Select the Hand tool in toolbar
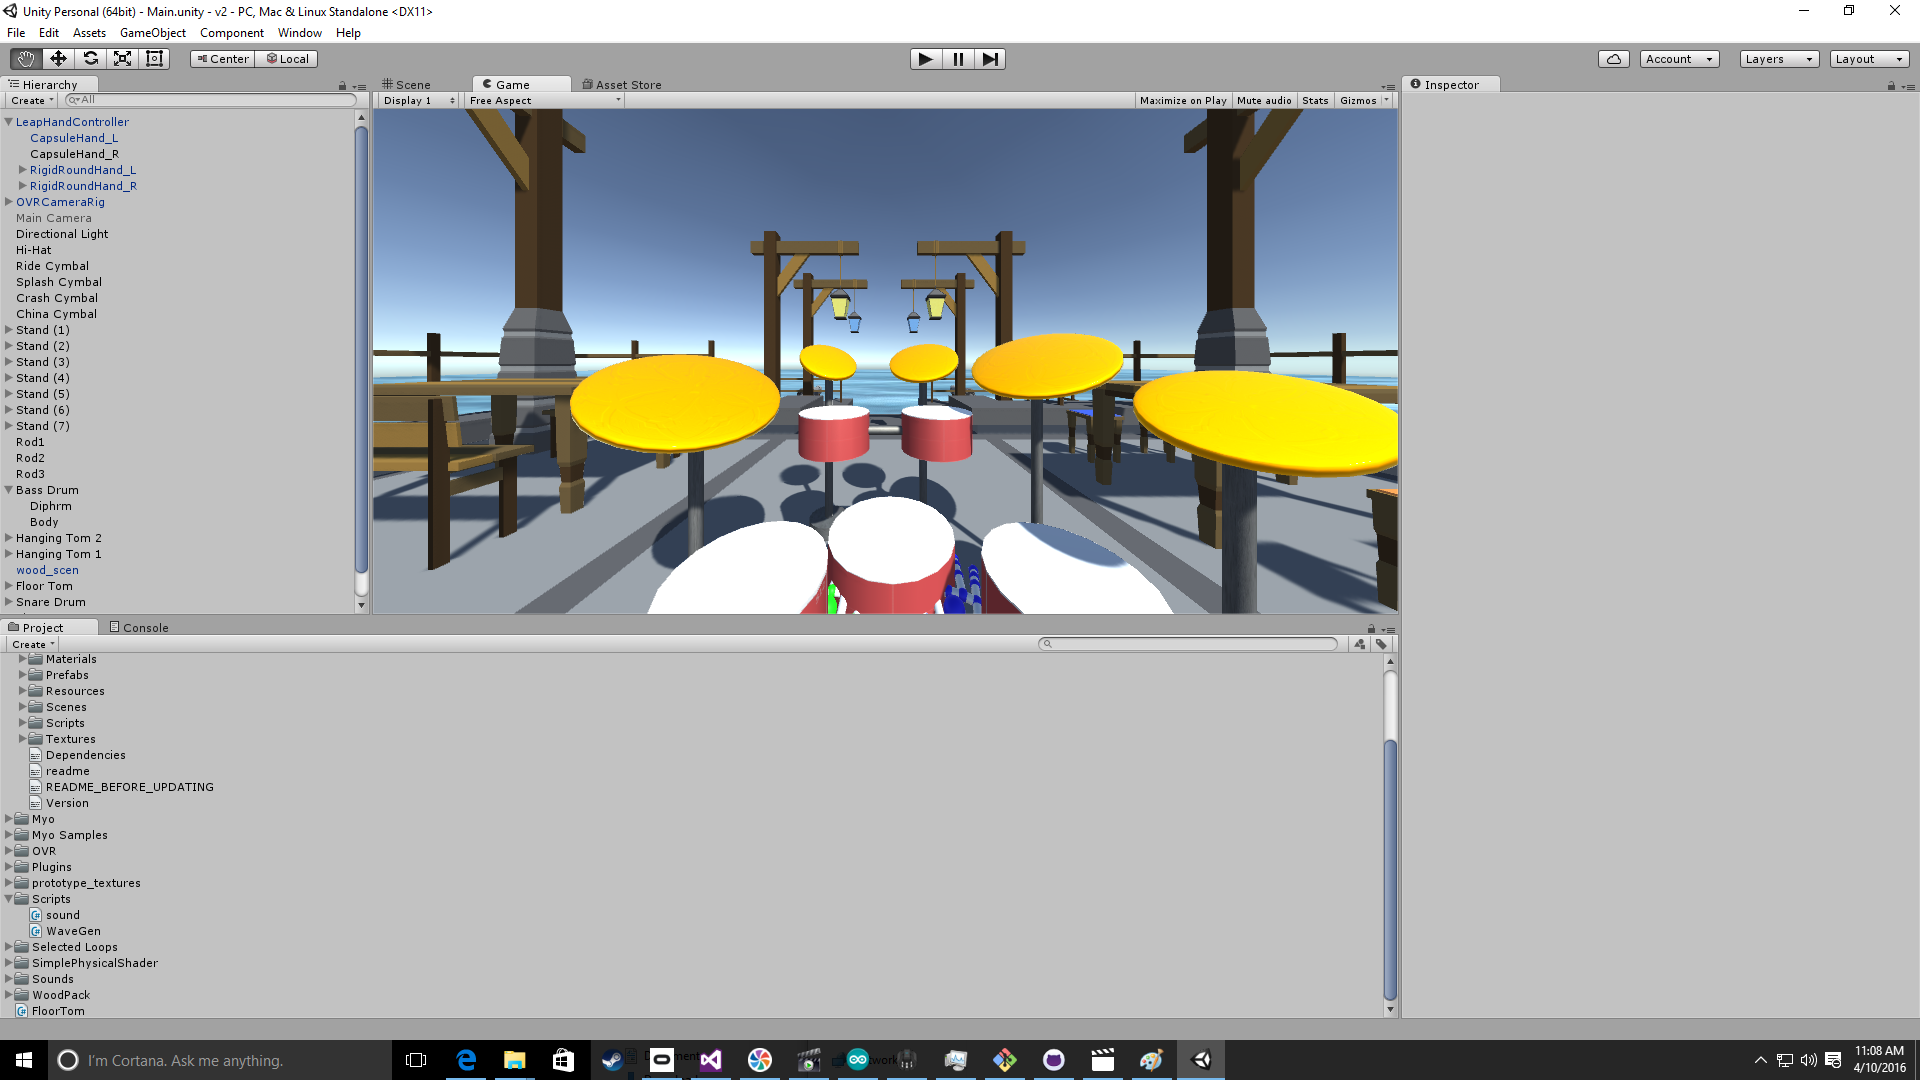Viewport: 1920px width, 1080px height. (26, 59)
